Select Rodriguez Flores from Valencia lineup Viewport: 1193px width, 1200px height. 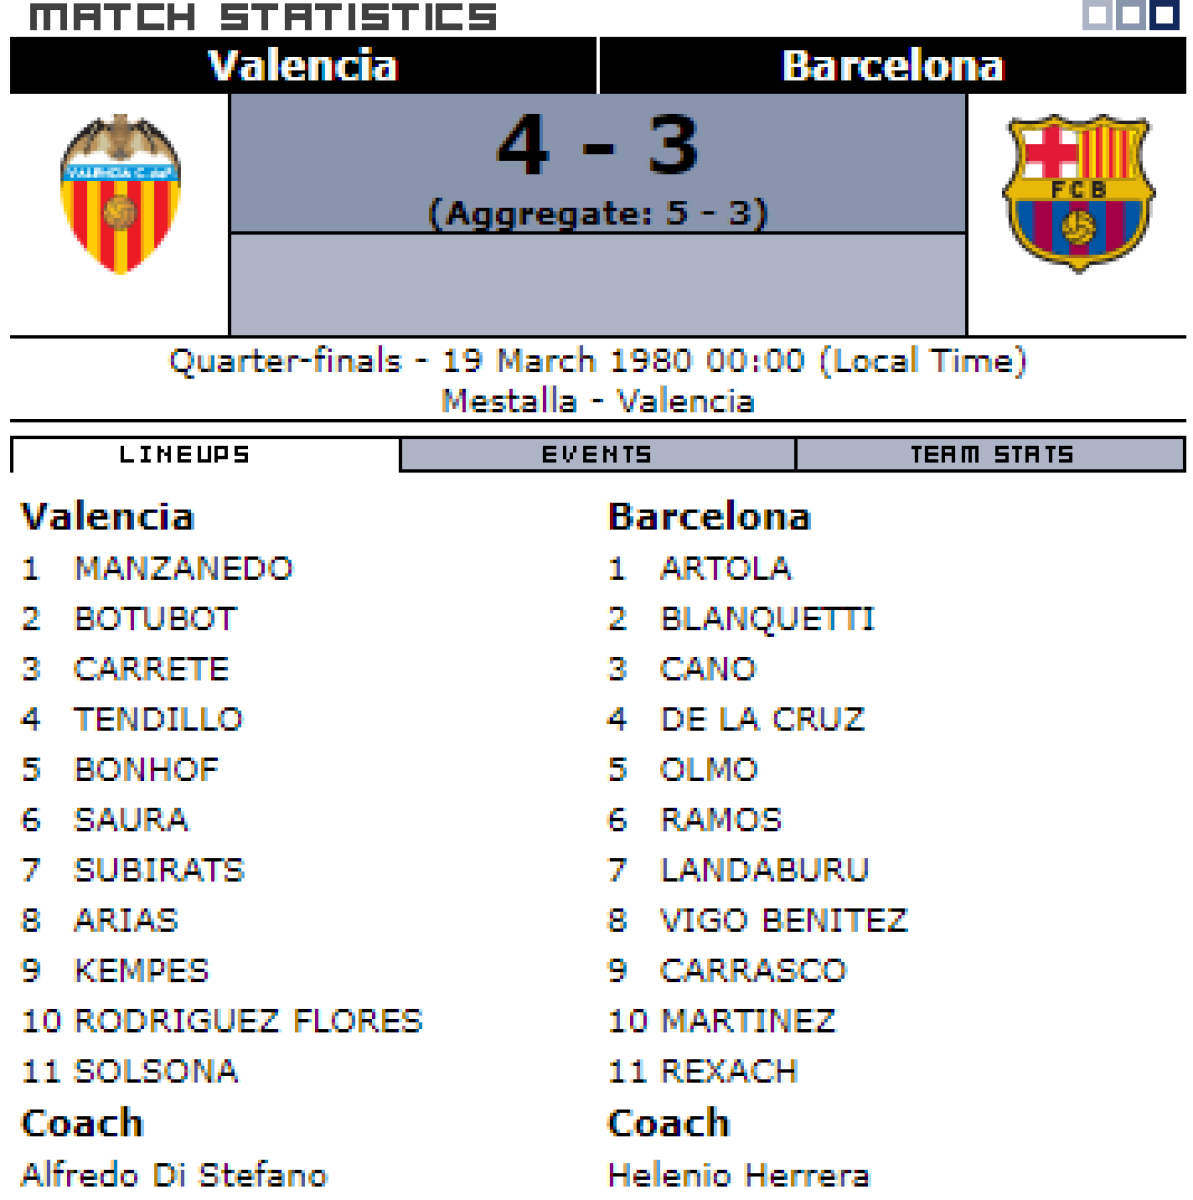[x=248, y=1020]
